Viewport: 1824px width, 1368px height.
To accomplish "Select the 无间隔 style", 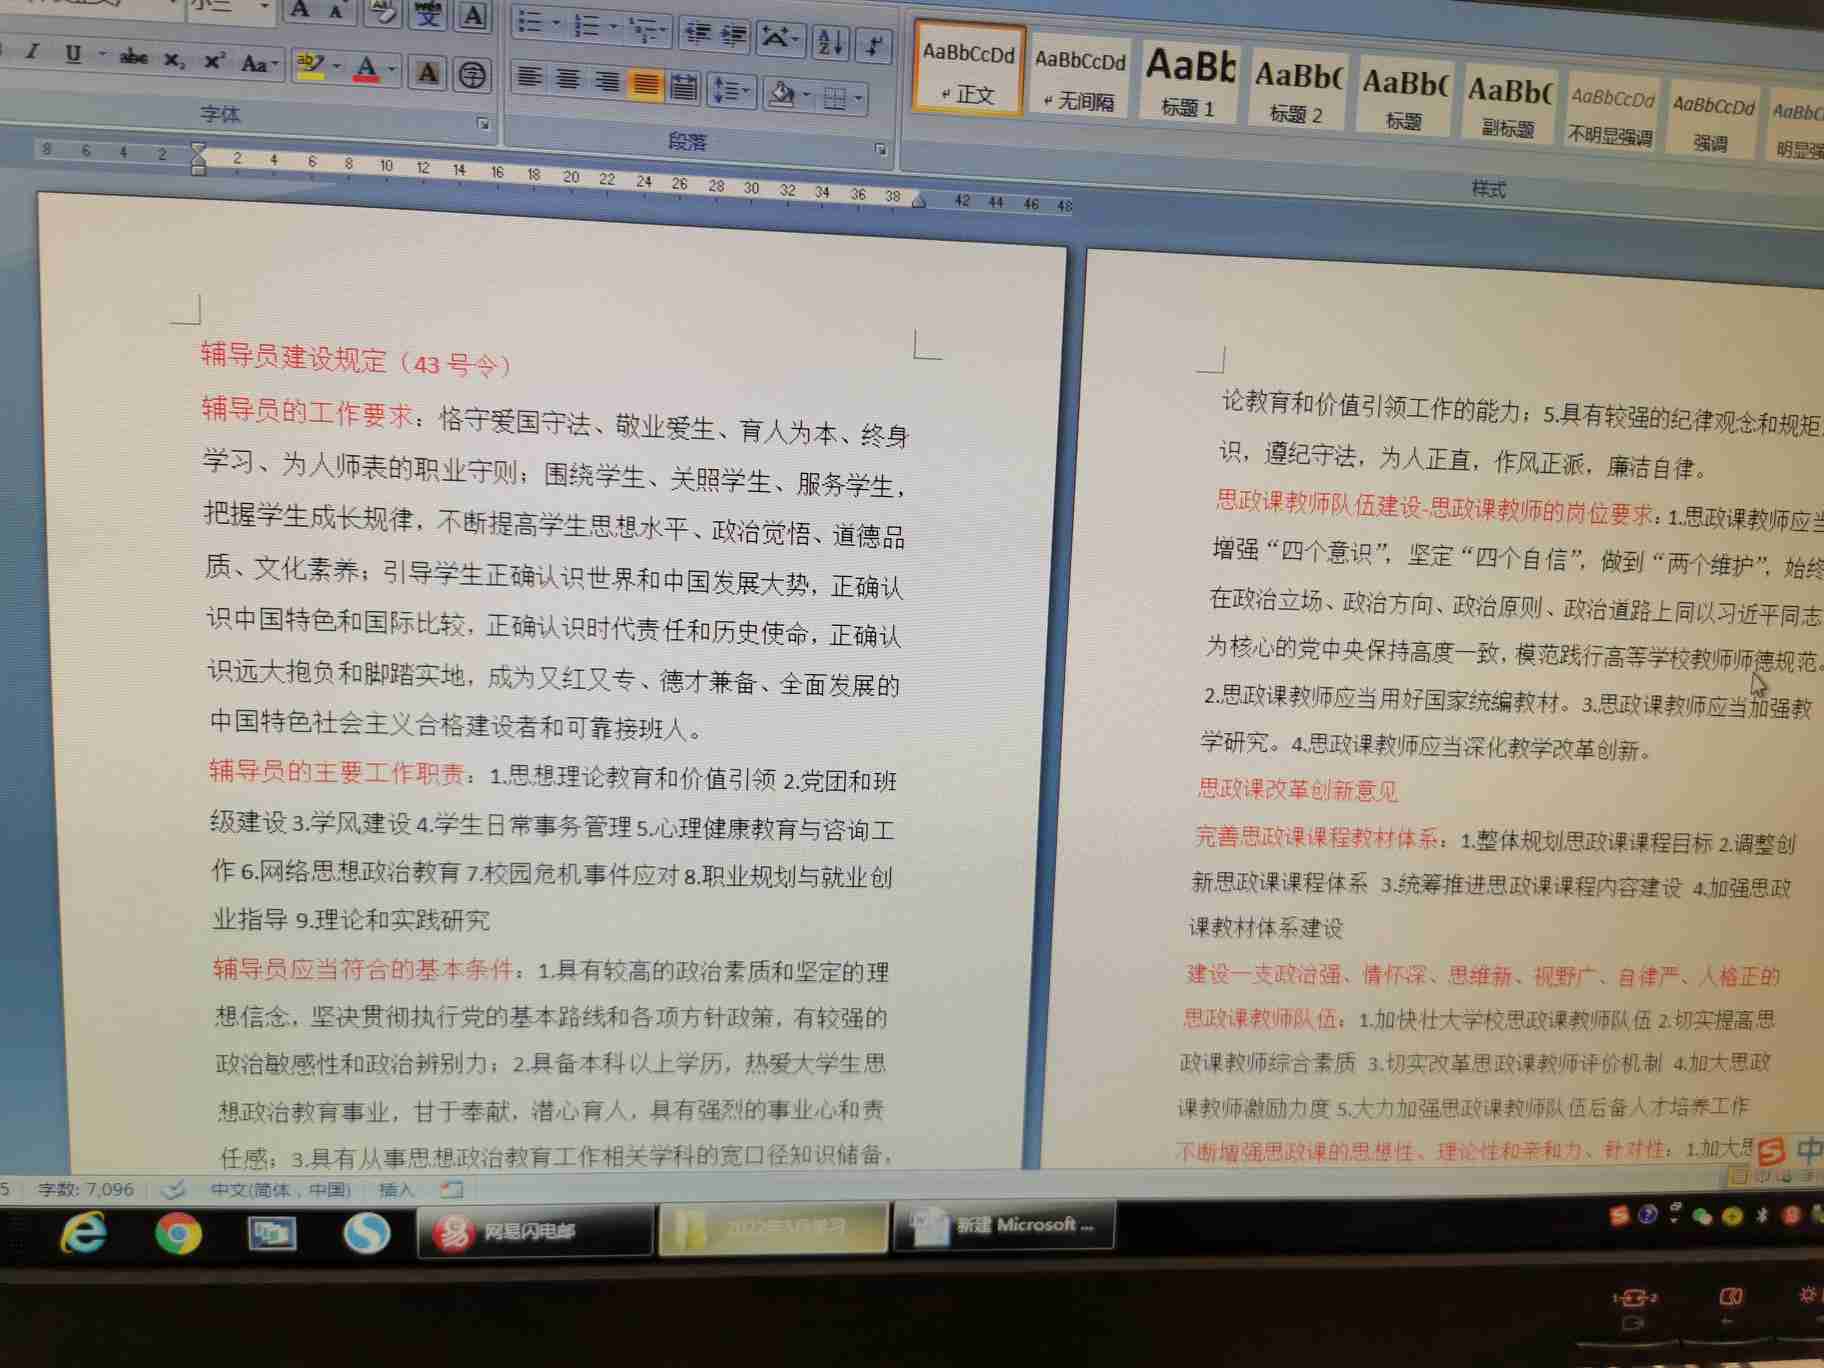I will coord(1079,77).
